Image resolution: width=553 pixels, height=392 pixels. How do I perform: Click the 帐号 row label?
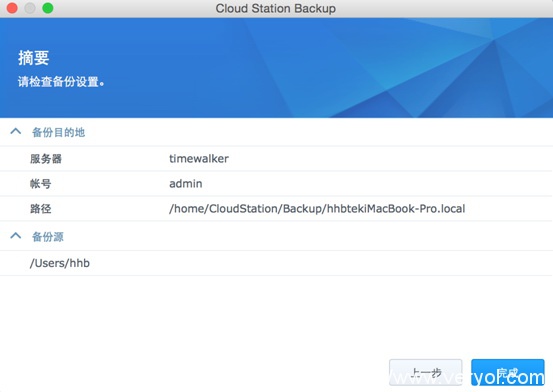coord(41,184)
